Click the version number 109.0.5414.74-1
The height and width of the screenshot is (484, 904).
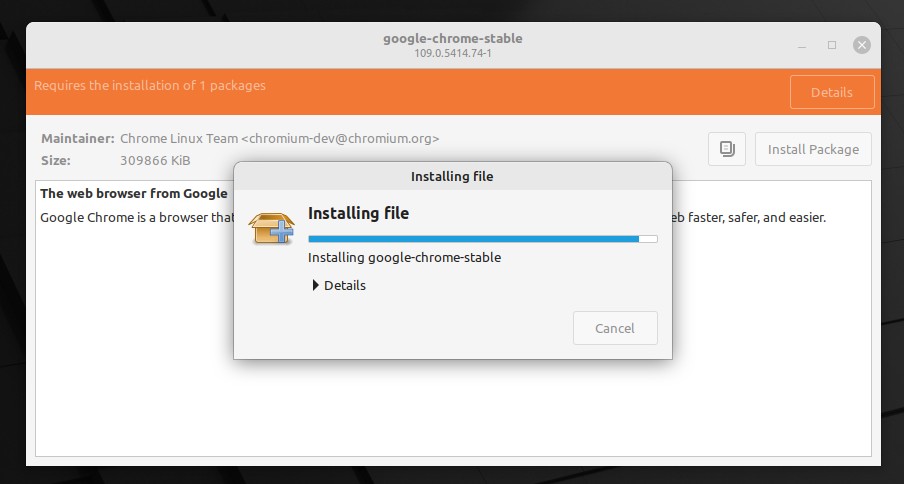point(453,53)
